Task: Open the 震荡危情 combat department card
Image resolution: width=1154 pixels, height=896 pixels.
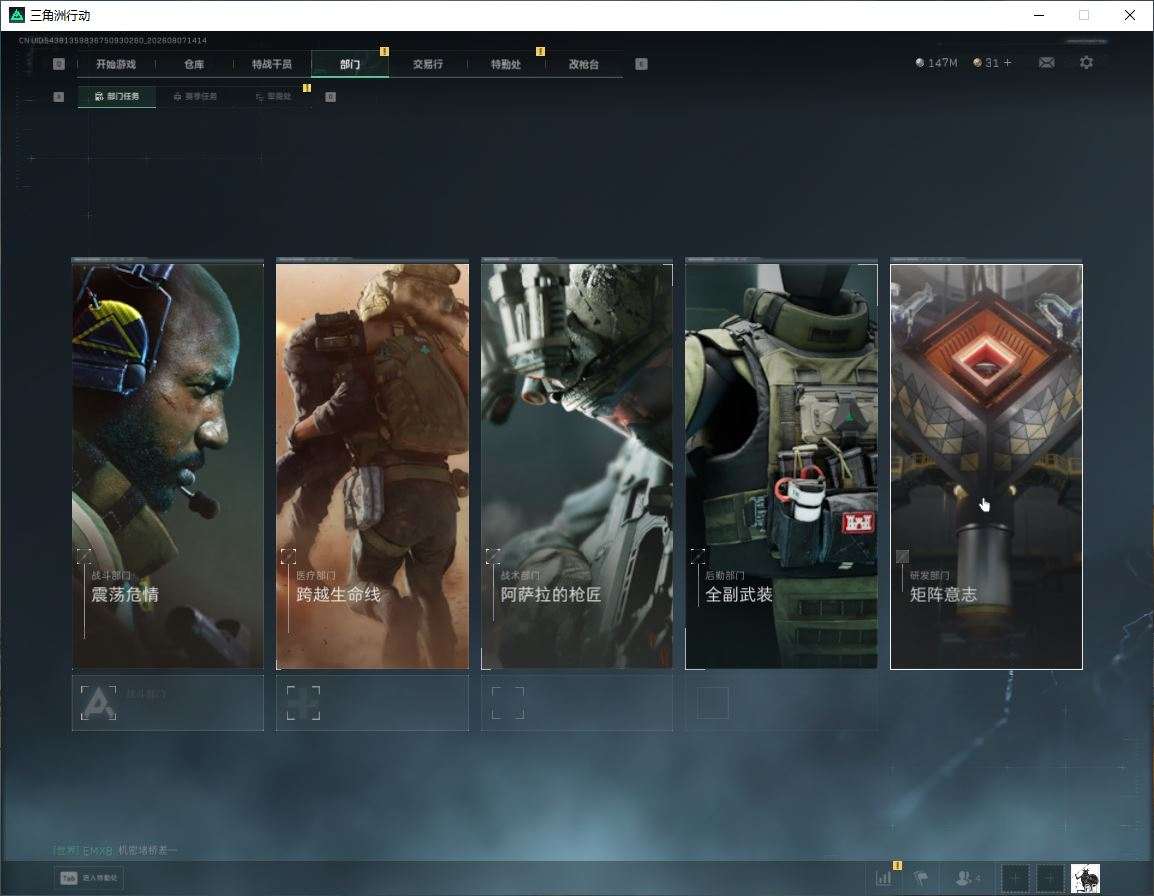Action: (168, 466)
